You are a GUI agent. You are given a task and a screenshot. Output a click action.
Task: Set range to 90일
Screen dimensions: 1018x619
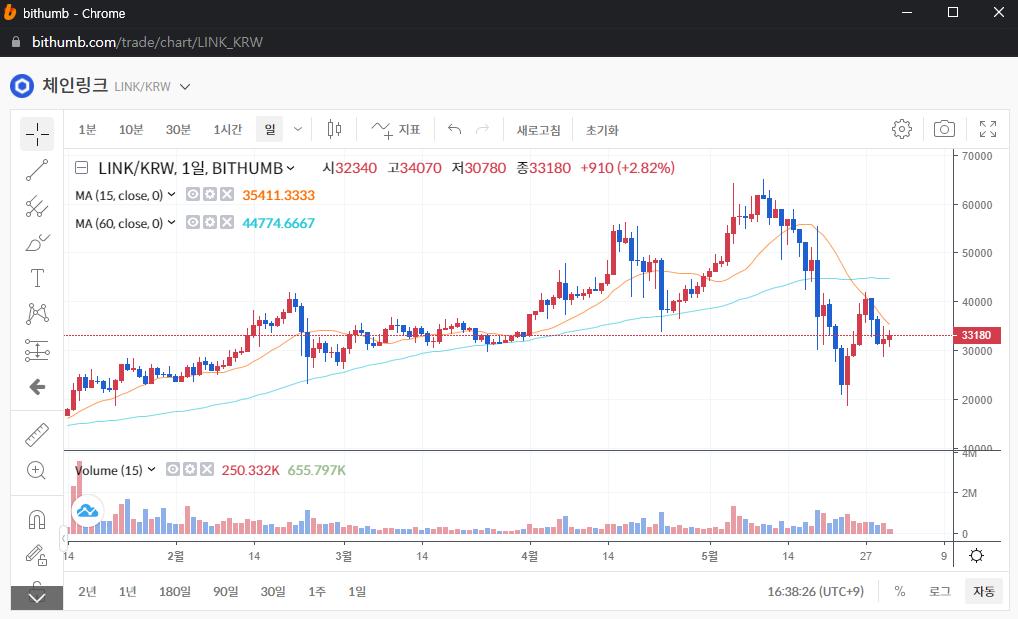tap(225, 592)
